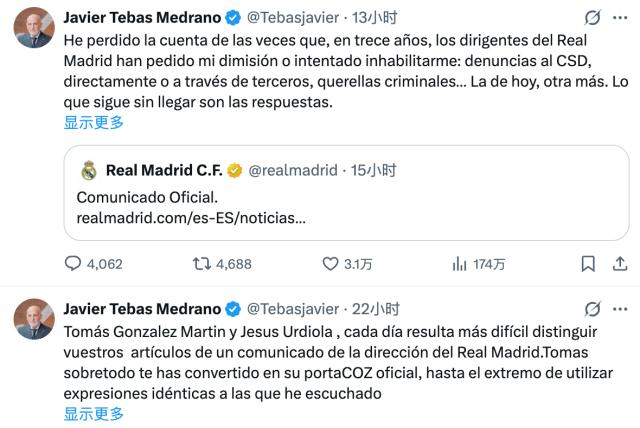The width and height of the screenshot is (640, 428).
Task: Open the 13小时 timestamp on the first tweet
Action: (x=374, y=18)
